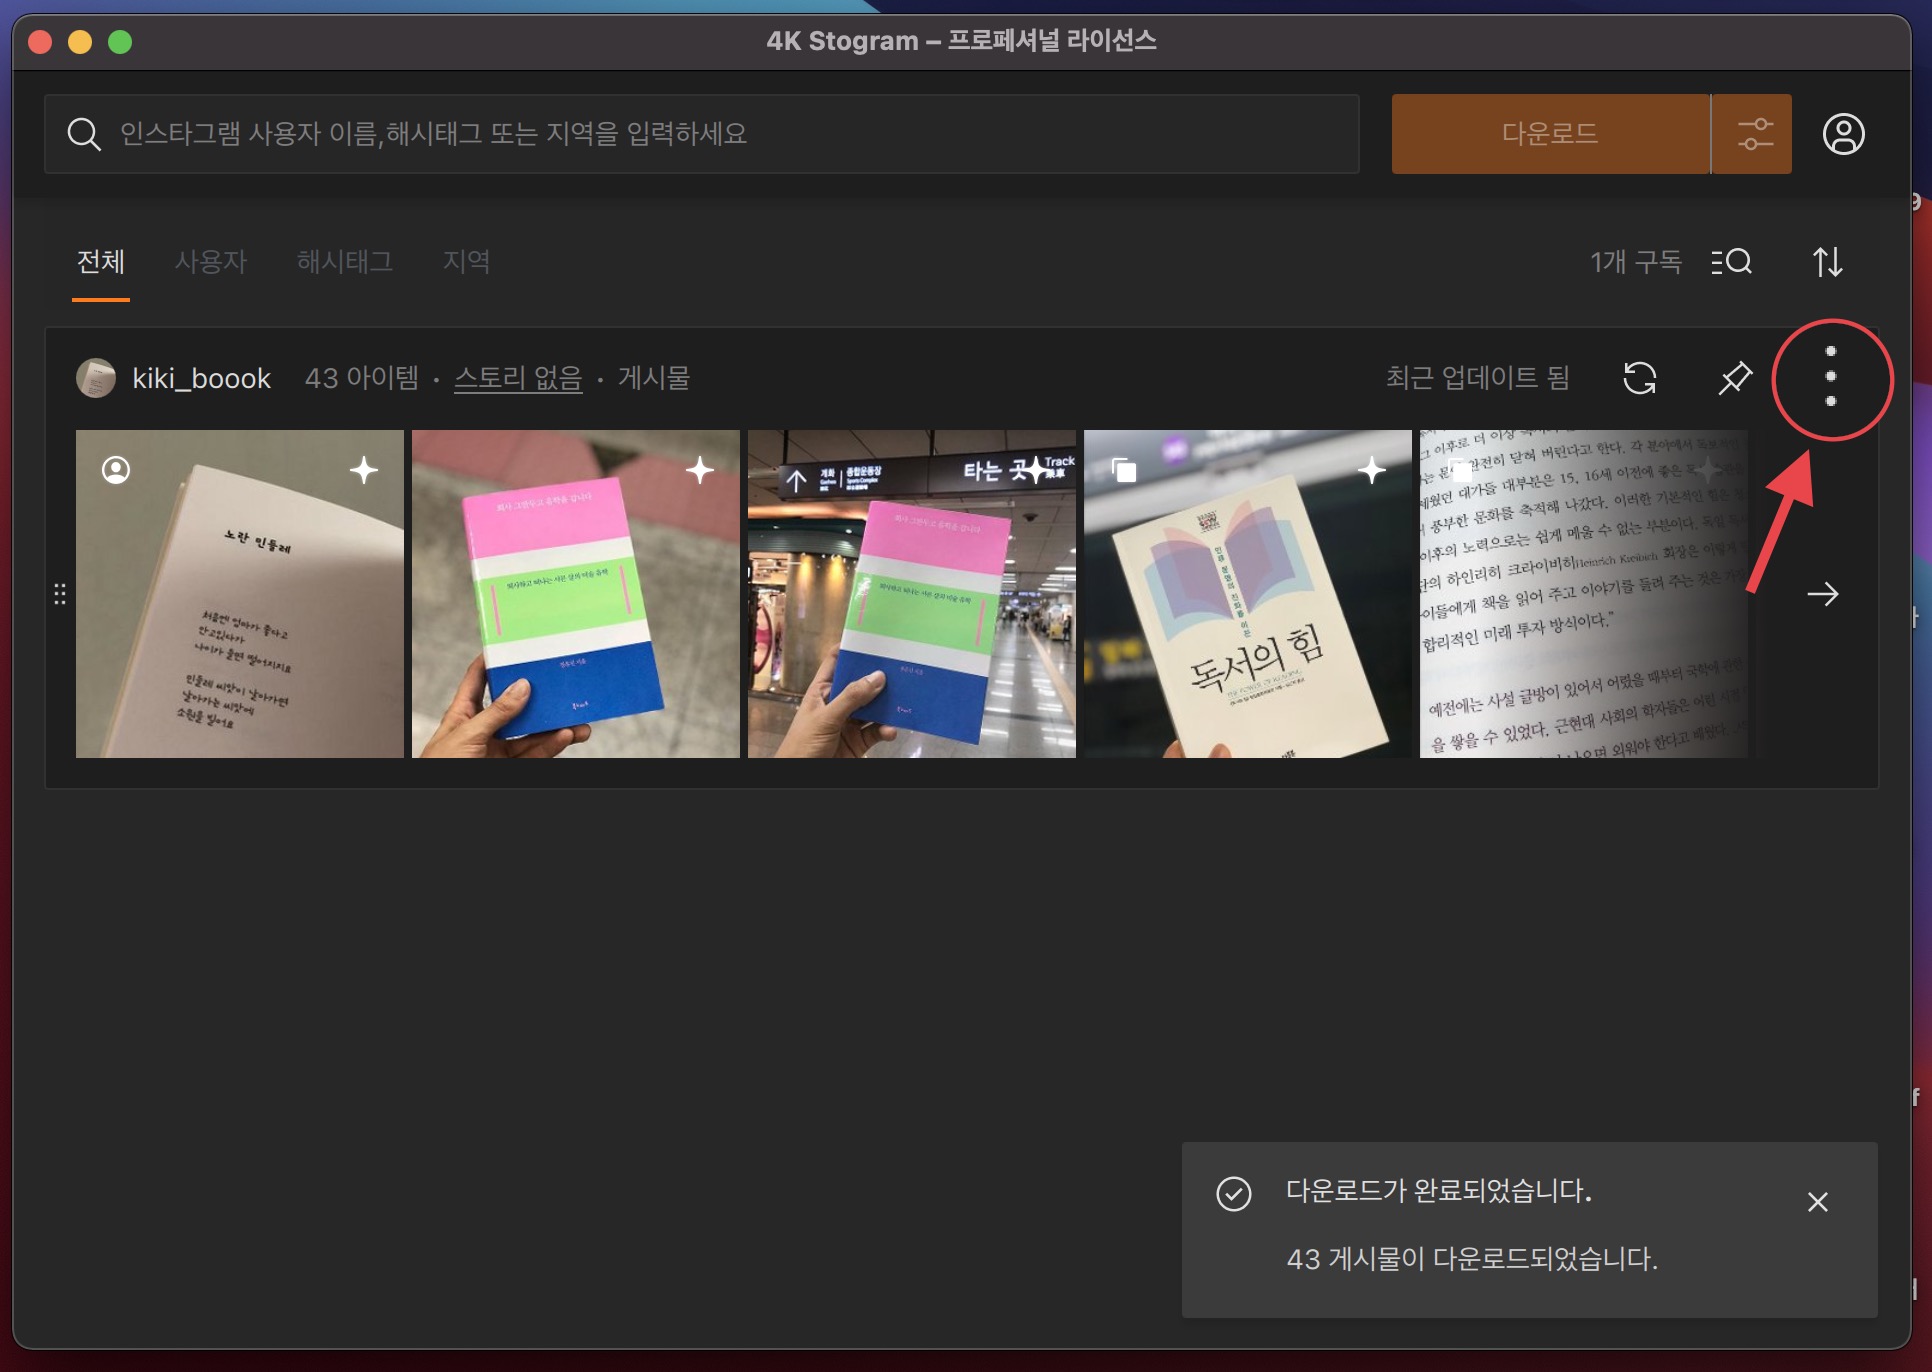Refresh the kiki_boook subscription
Image resolution: width=1932 pixels, height=1372 pixels.
pos(1639,378)
